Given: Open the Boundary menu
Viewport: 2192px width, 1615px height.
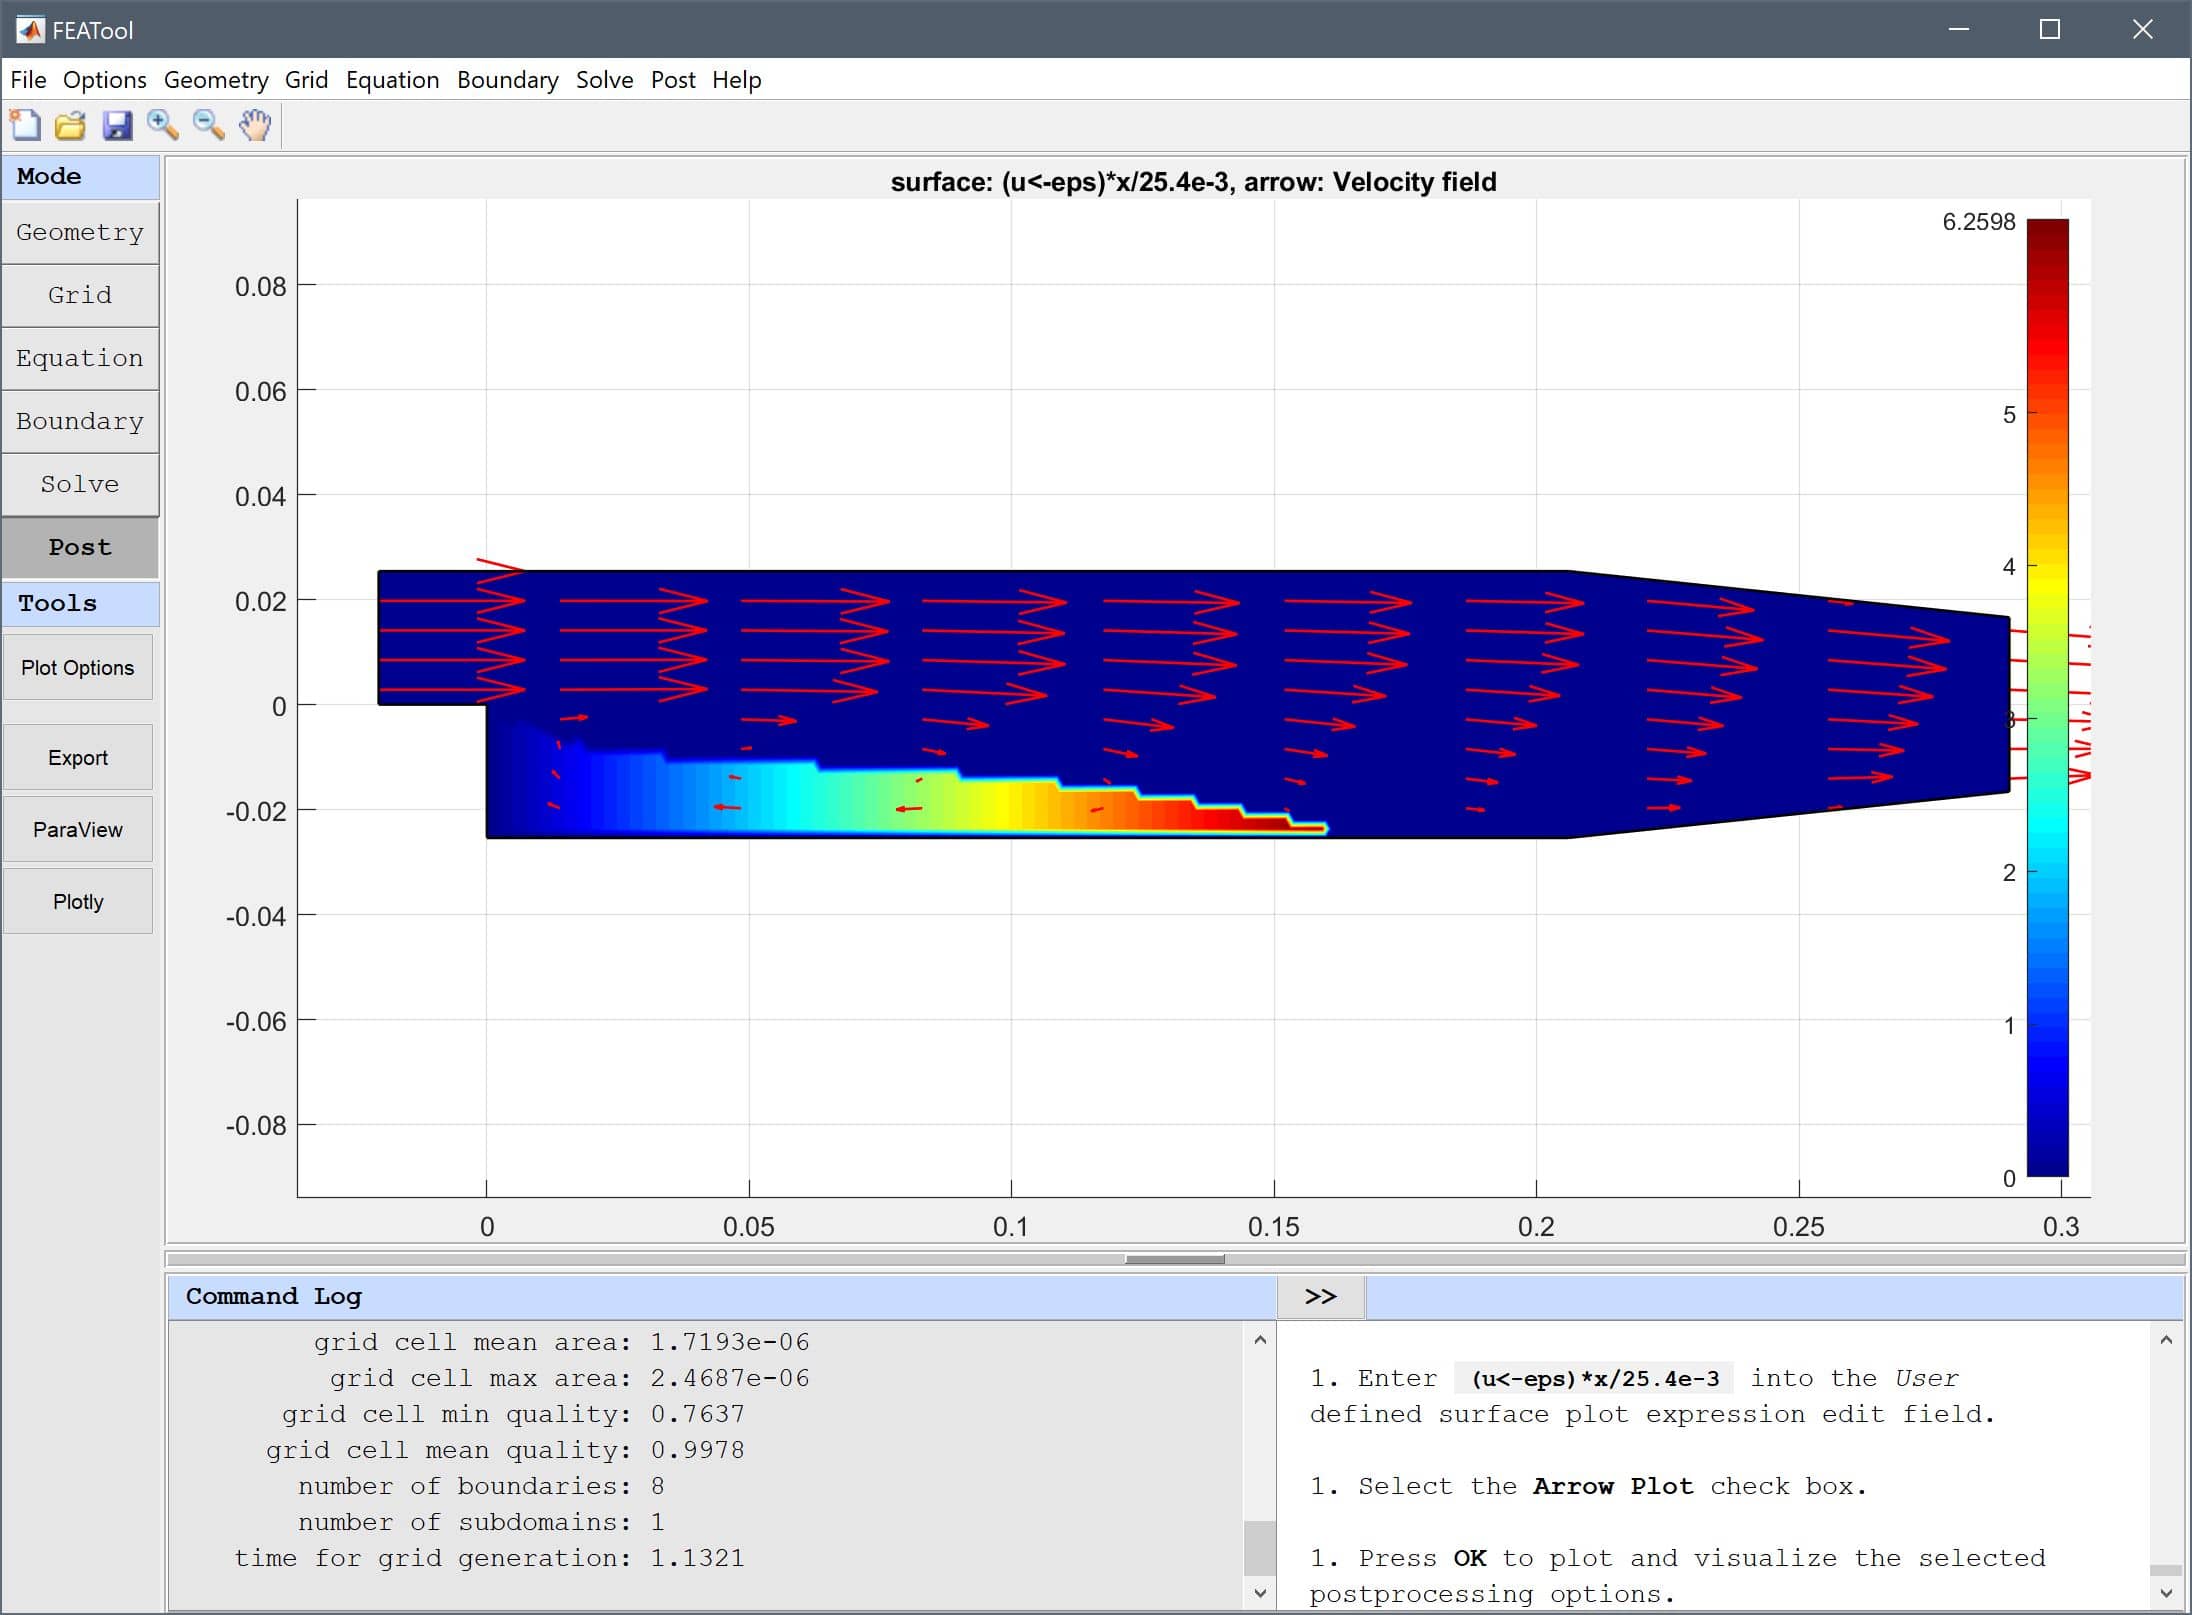Looking at the screenshot, I should click(508, 80).
